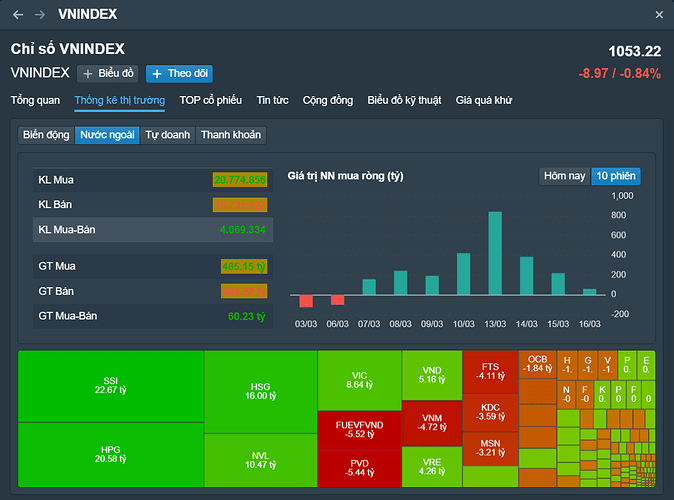Add chart via the Biểu đồ button

(x=107, y=74)
